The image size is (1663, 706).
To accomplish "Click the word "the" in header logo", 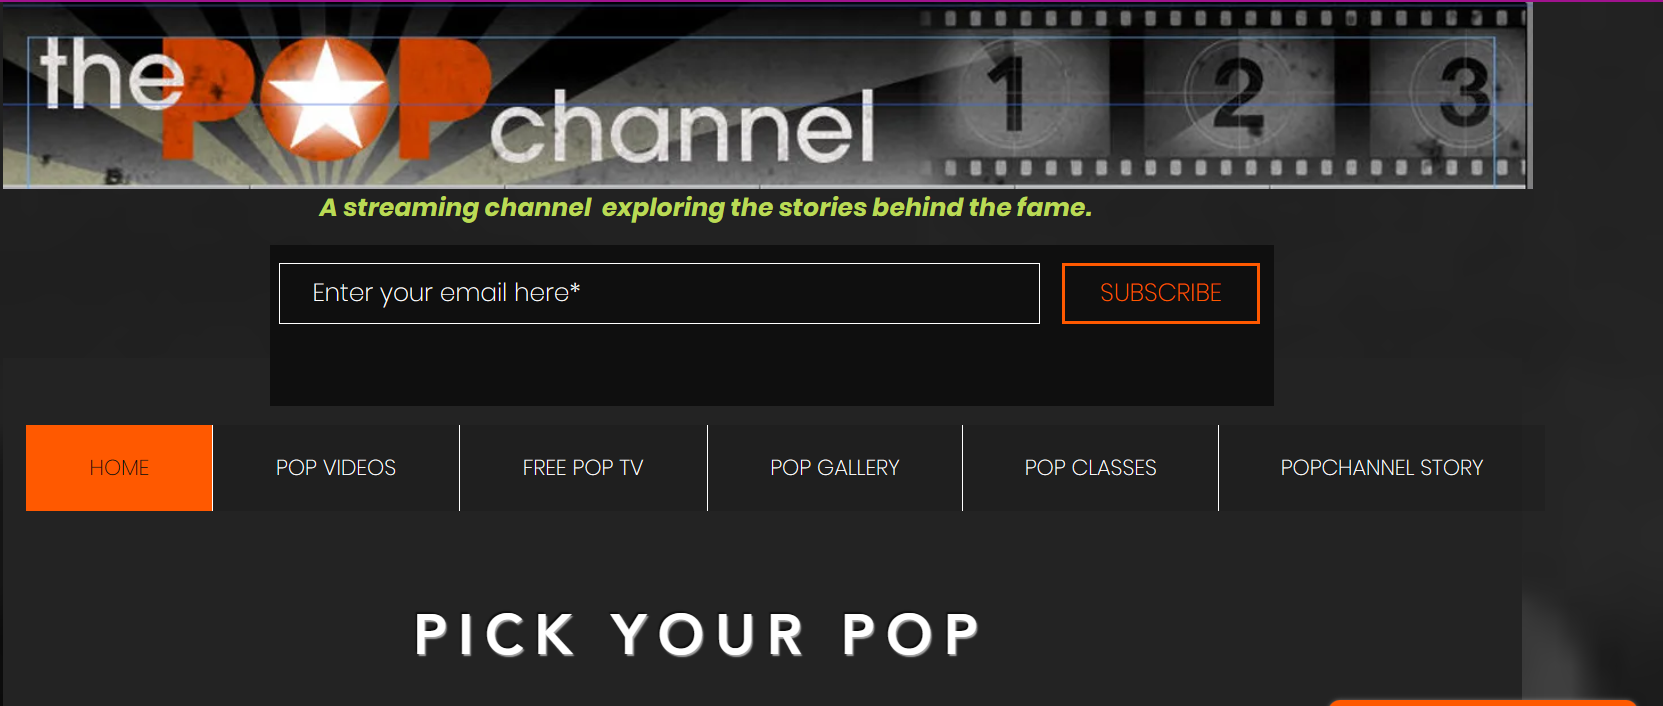I will pyautogui.click(x=112, y=74).
